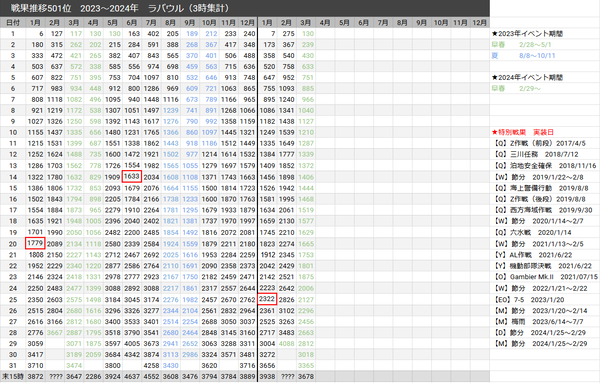Image resolution: width=600 pixels, height=383 pixels.
Task: Click the red ★特別戦果 実装日 heading
Action: (x=522, y=132)
